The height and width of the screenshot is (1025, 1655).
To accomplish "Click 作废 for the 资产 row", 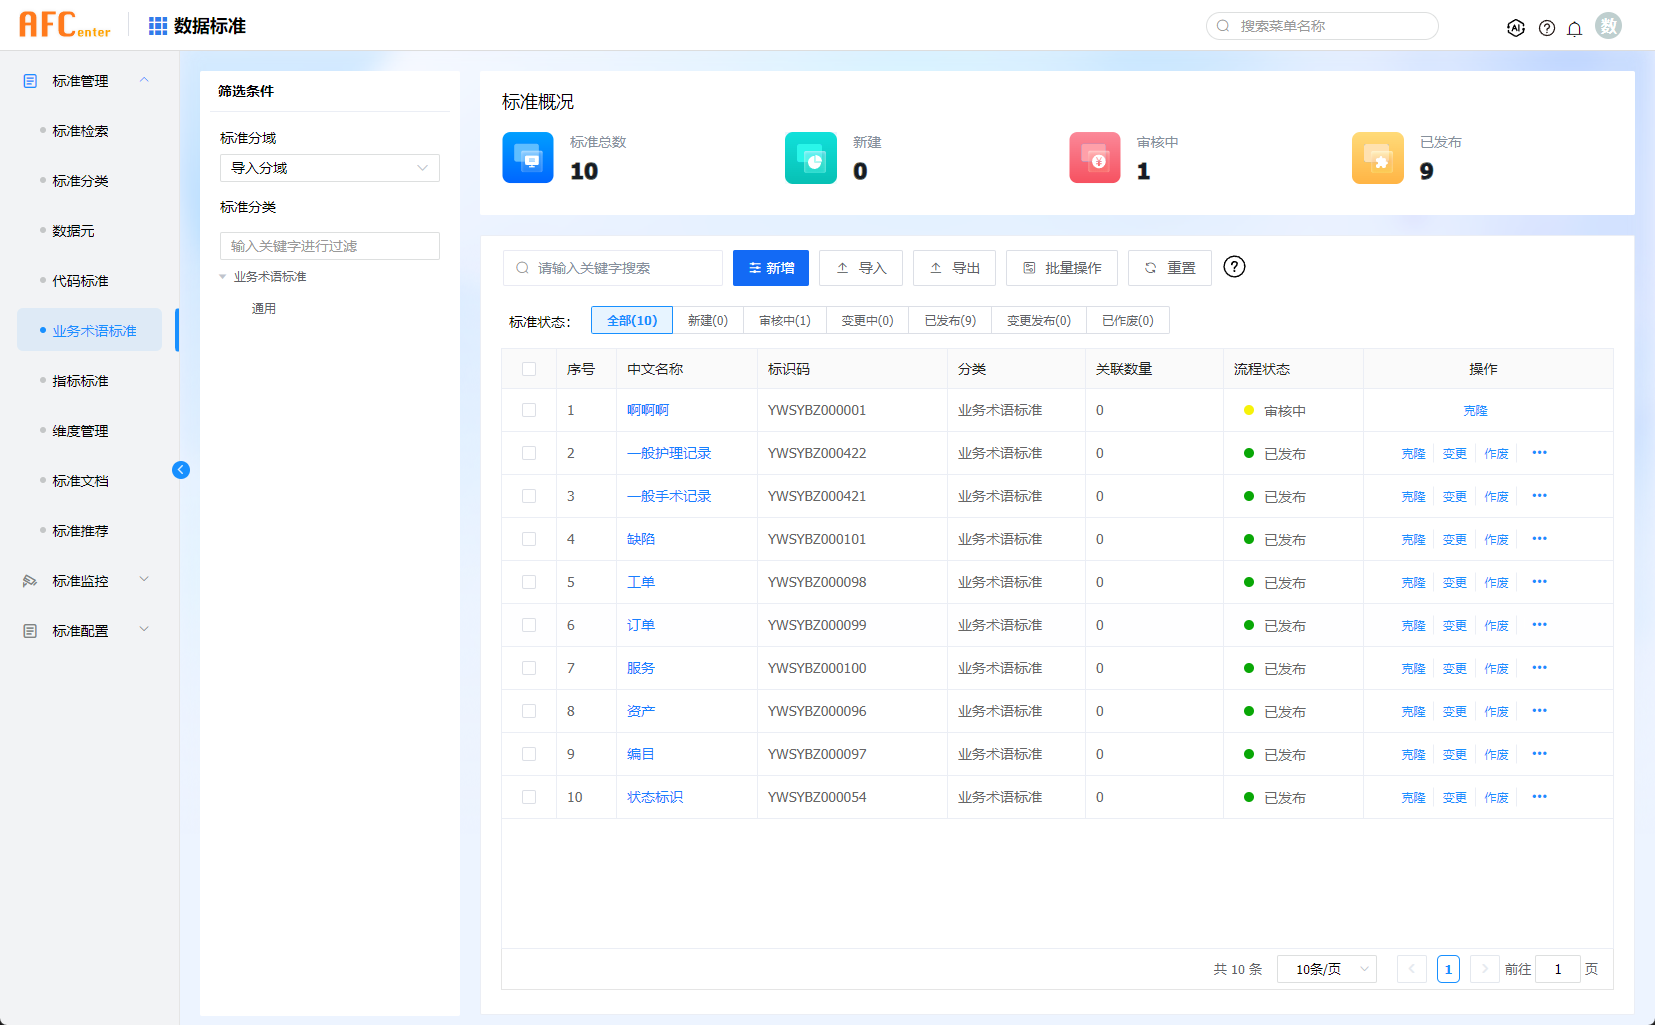I will click(1497, 712).
